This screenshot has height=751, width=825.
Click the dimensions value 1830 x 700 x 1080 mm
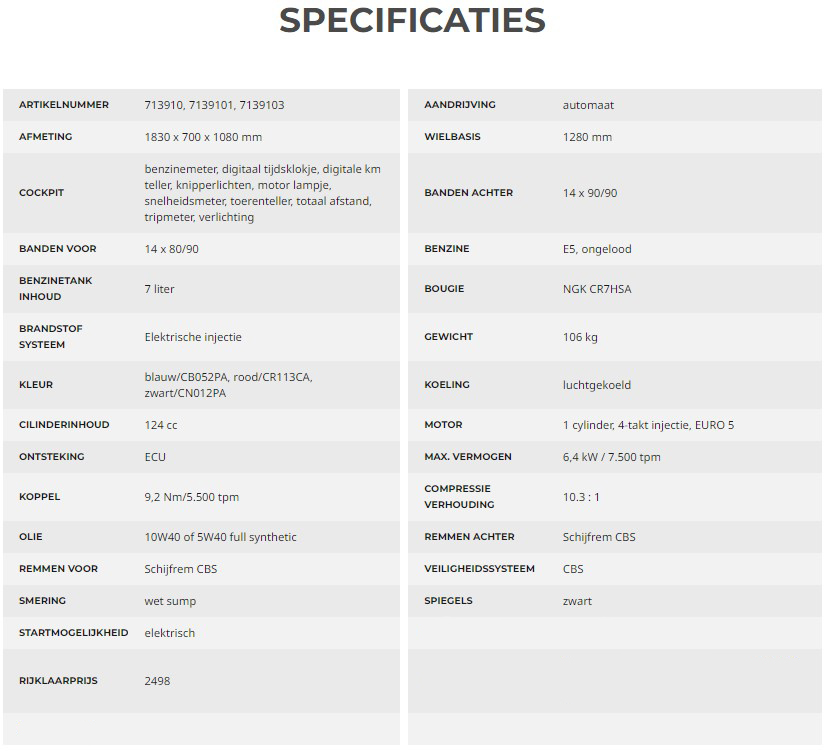tap(203, 137)
